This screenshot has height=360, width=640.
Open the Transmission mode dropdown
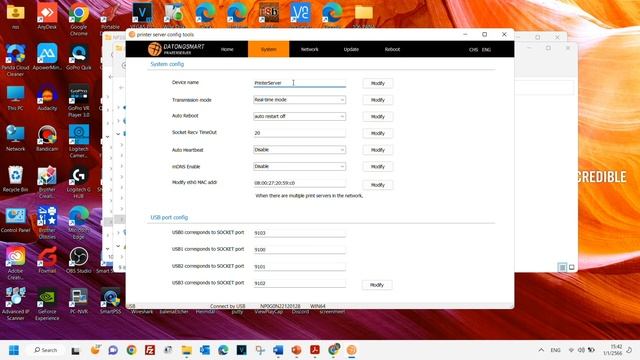(x=299, y=100)
